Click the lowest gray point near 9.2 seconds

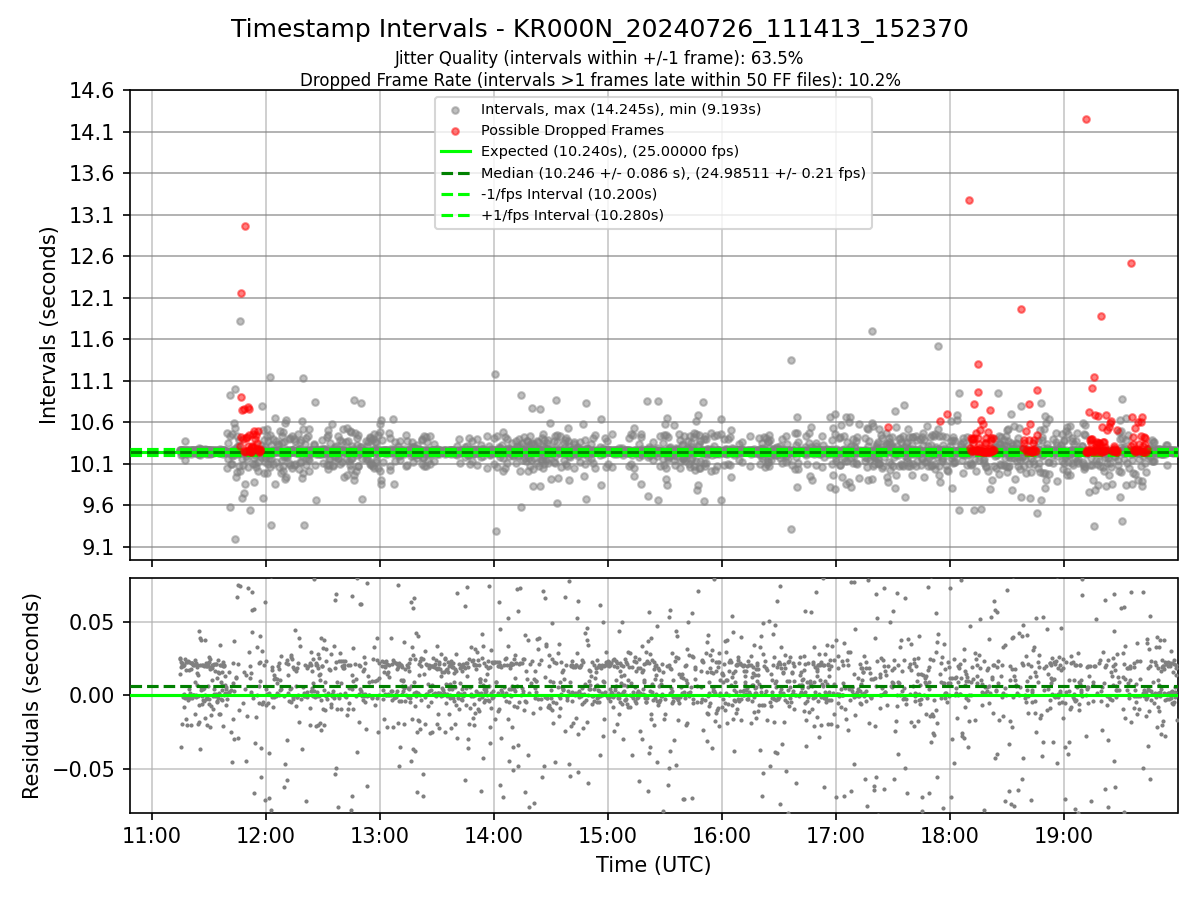[235, 539]
